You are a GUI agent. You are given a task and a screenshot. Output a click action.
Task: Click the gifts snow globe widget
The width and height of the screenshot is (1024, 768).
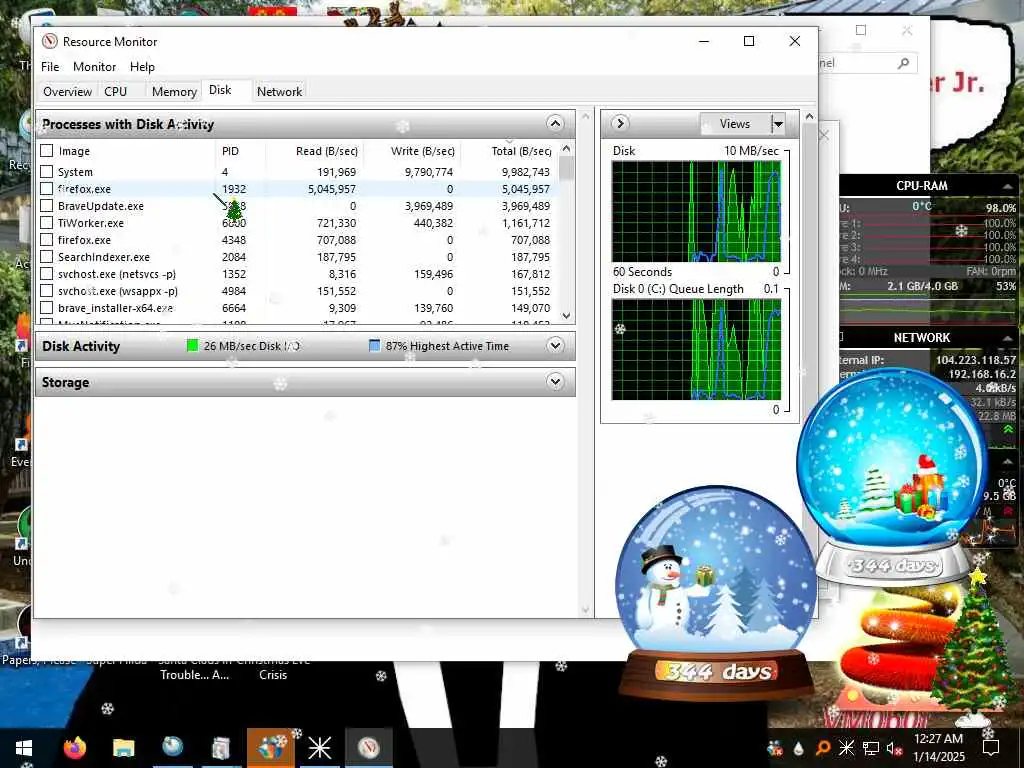coord(893,477)
